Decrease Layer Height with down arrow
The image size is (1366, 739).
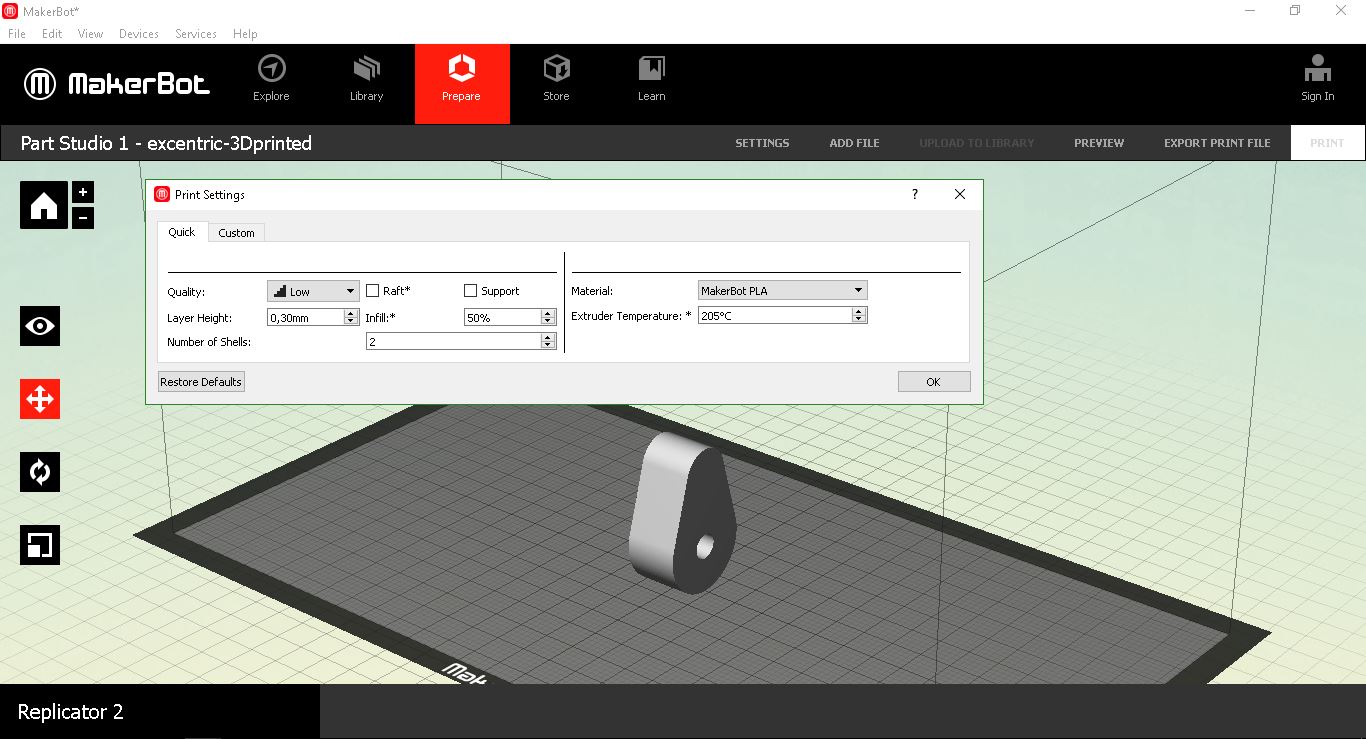(351, 321)
